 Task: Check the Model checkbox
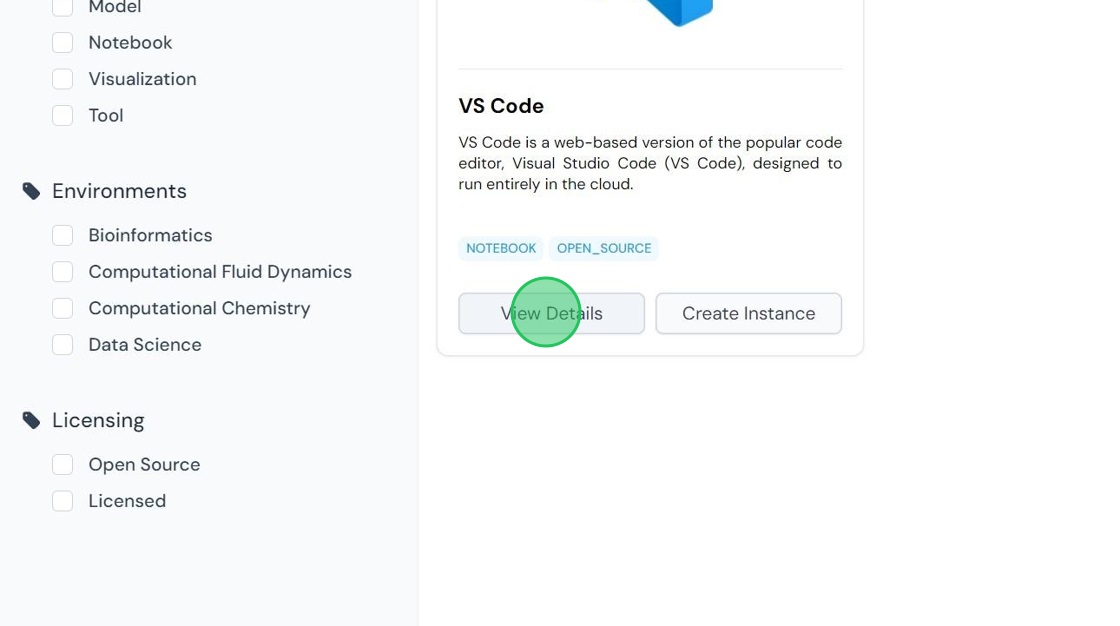coord(62,7)
